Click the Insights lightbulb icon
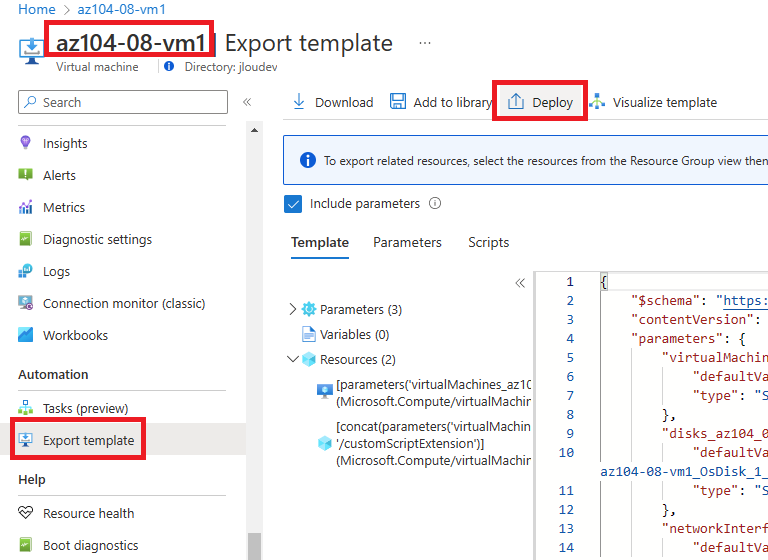Image resolution: width=768 pixels, height=560 pixels. pyautogui.click(x=25, y=143)
